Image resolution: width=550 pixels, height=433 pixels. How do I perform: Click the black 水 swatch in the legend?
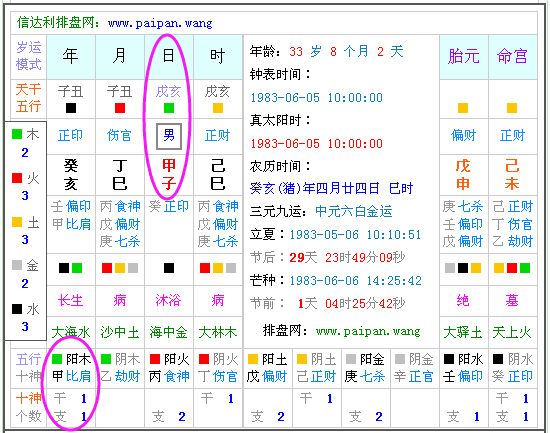click(x=17, y=309)
